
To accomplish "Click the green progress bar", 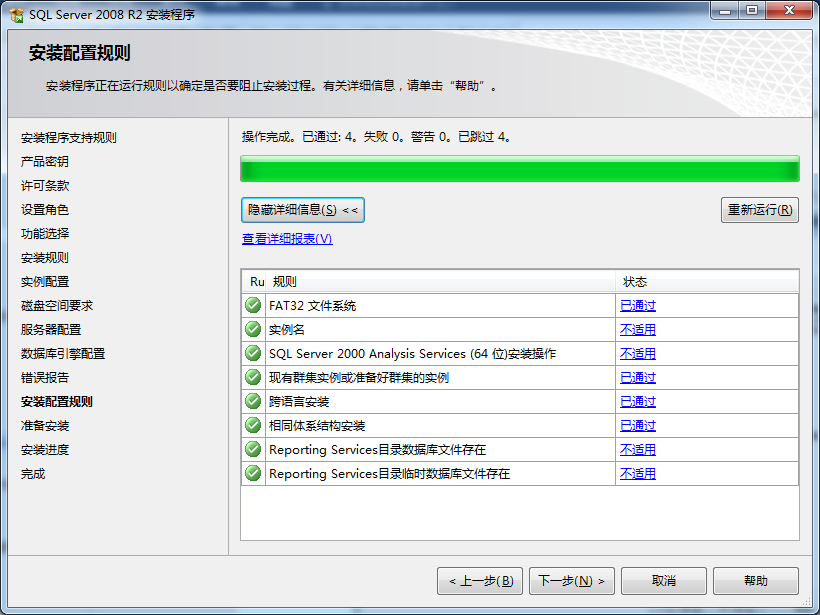I will point(520,169).
